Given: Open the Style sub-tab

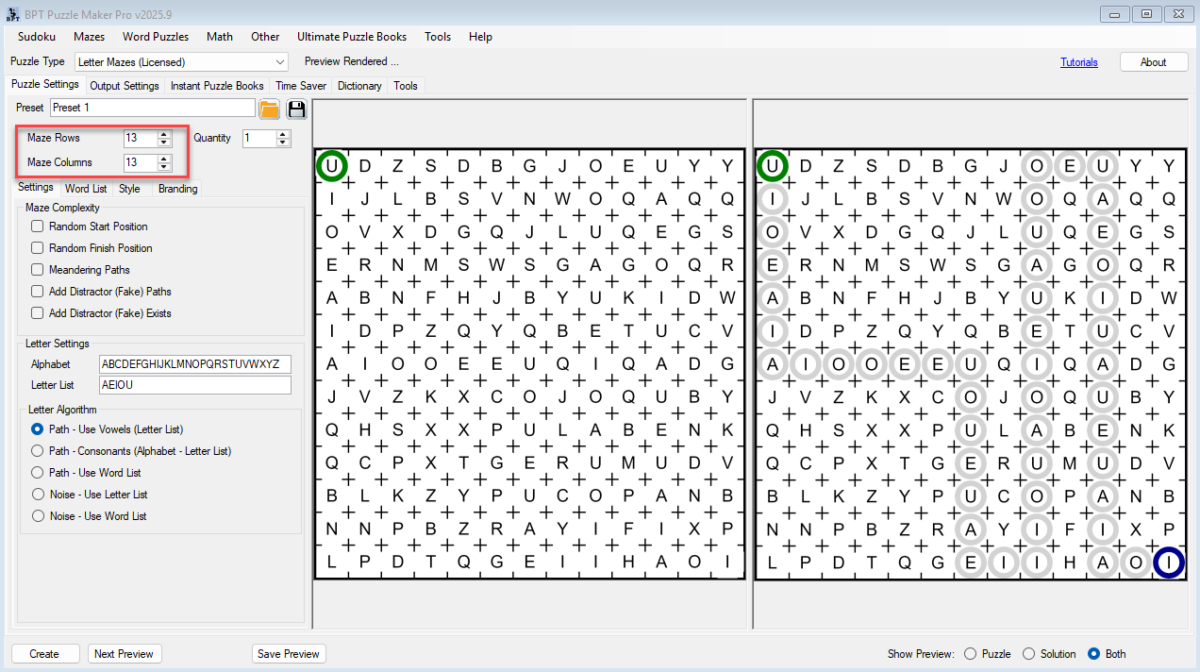Looking at the screenshot, I should pos(129,188).
